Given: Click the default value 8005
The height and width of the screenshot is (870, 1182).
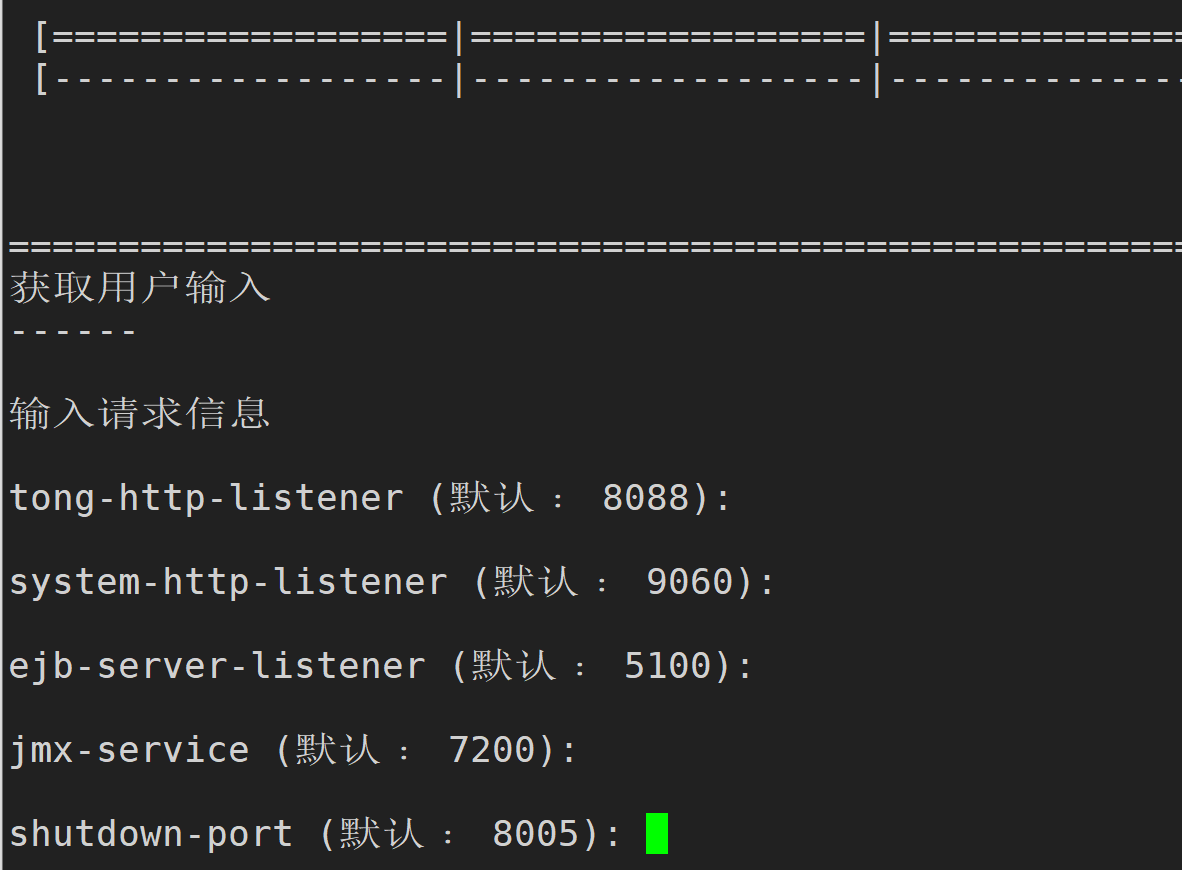Looking at the screenshot, I should [535, 834].
